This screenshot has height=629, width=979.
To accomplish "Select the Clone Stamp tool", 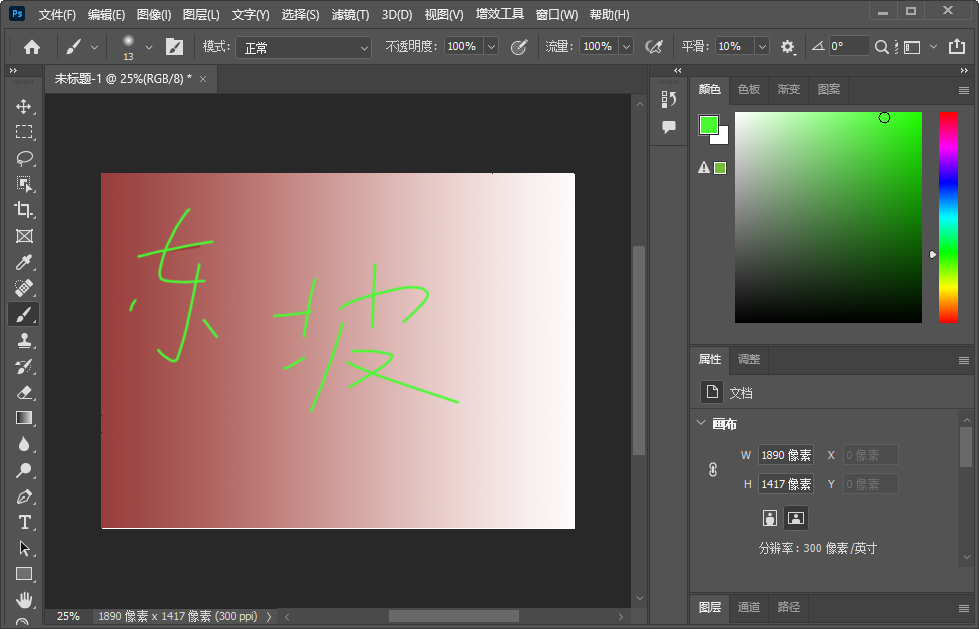I will coord(24,340).
